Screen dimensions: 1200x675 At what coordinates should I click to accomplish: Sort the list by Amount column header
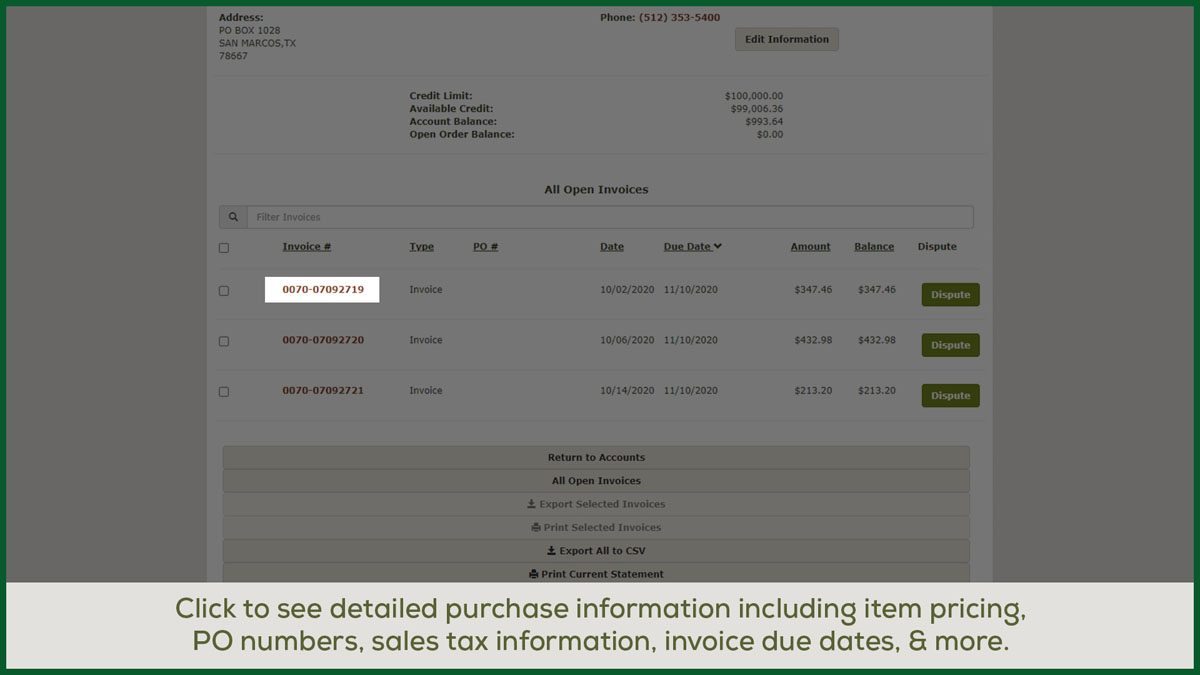click(810, 247)
